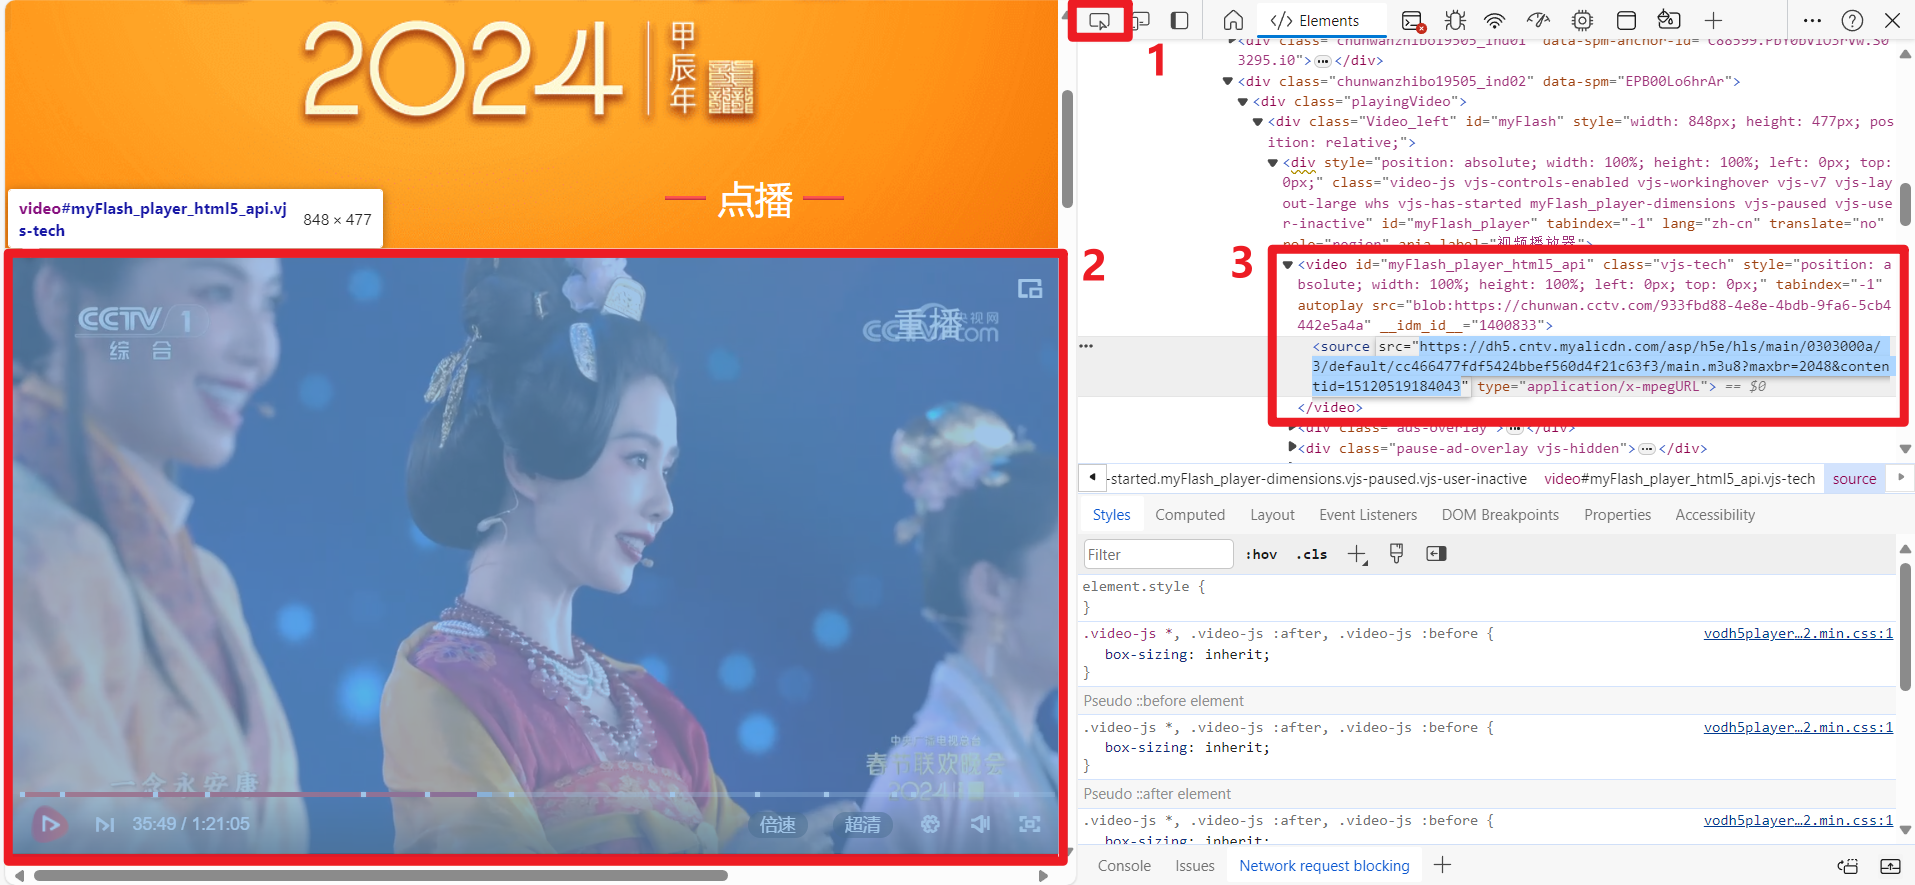The image size is (1915, 885).
Task: Add a new style rule plus button
Action: pos(1357,554)
